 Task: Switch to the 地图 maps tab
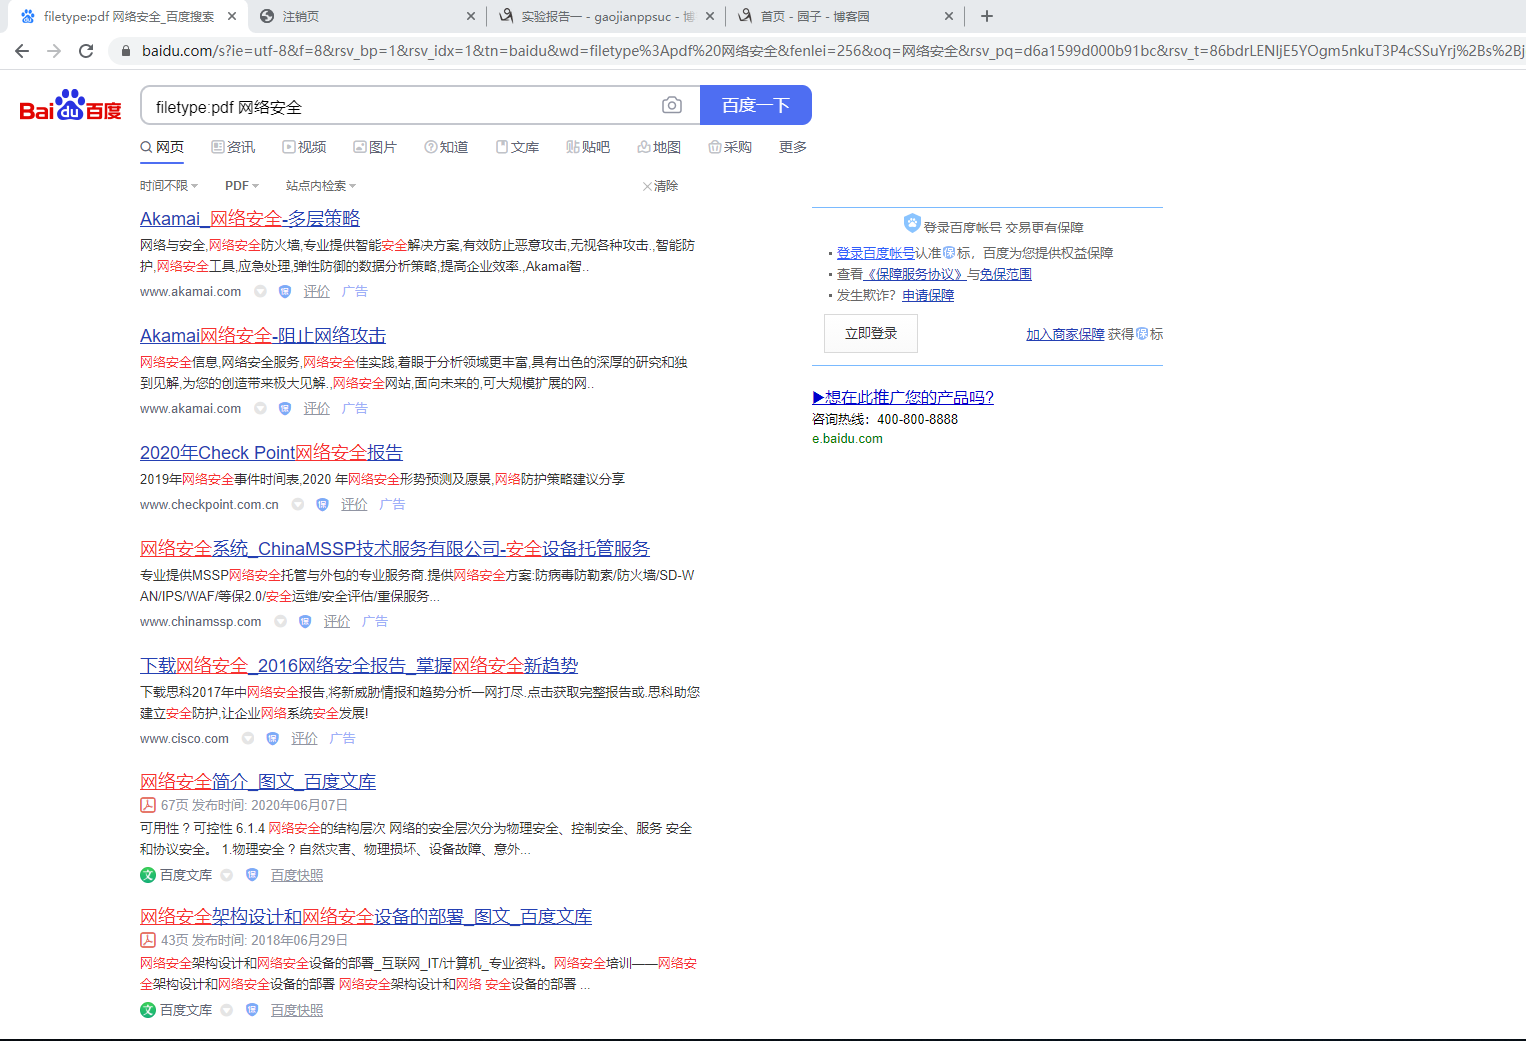[659, 147]
